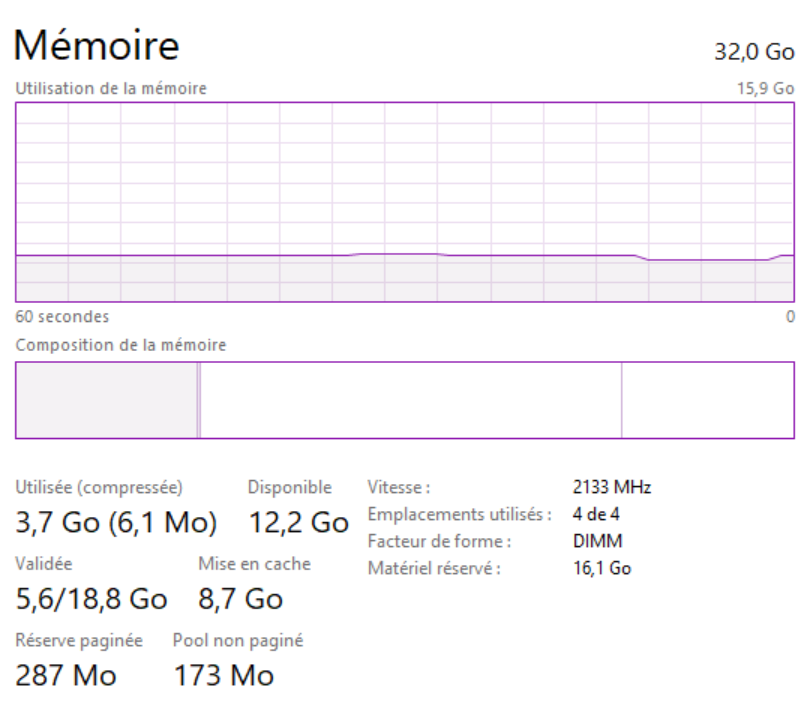The image size is (804, 708).
Task: Click the Vitesse 2133 MHz value
Action: coord(612,487)
